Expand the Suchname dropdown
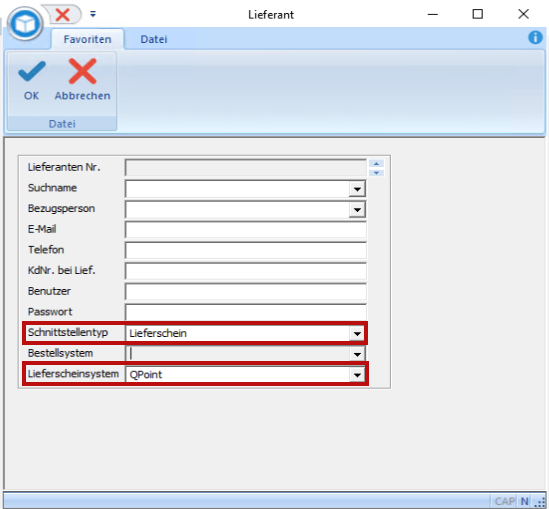Screen dimensions: 549x509 click(x=357, y=189)
